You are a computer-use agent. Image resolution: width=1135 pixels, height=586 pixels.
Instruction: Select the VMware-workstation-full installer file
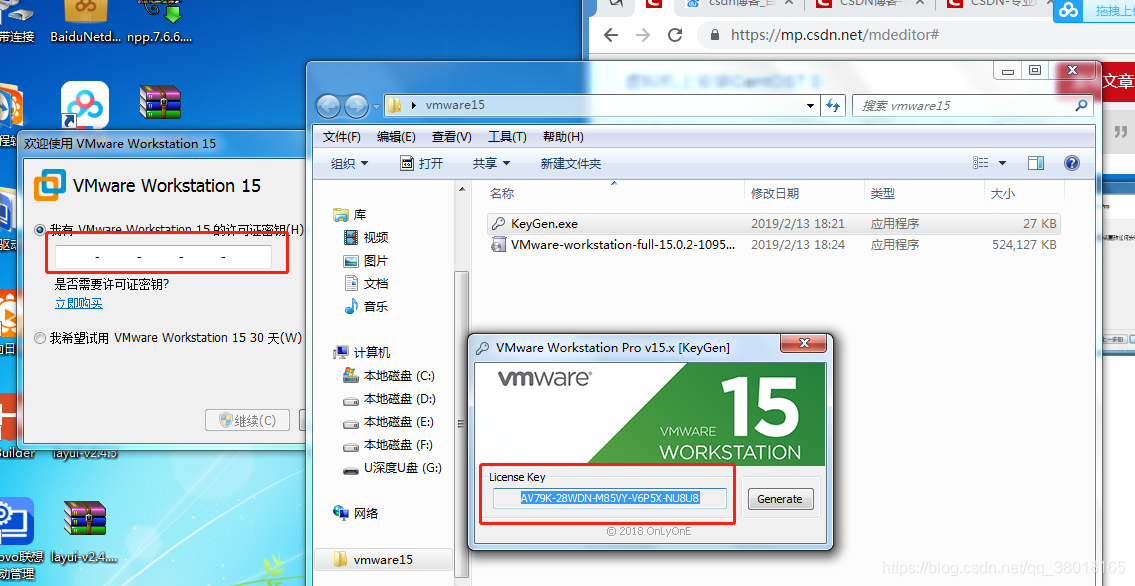click(773, 245)
